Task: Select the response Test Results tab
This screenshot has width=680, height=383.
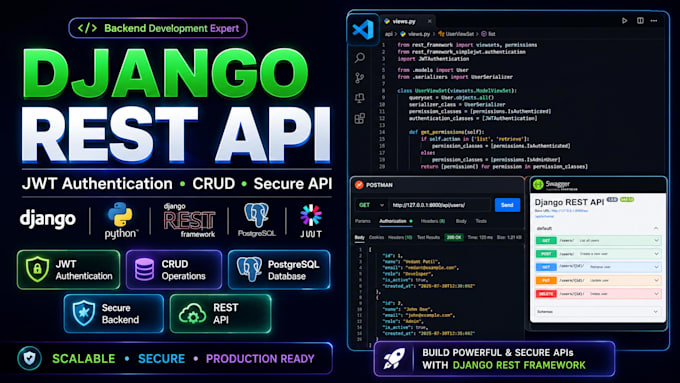Action: (428, 237)
